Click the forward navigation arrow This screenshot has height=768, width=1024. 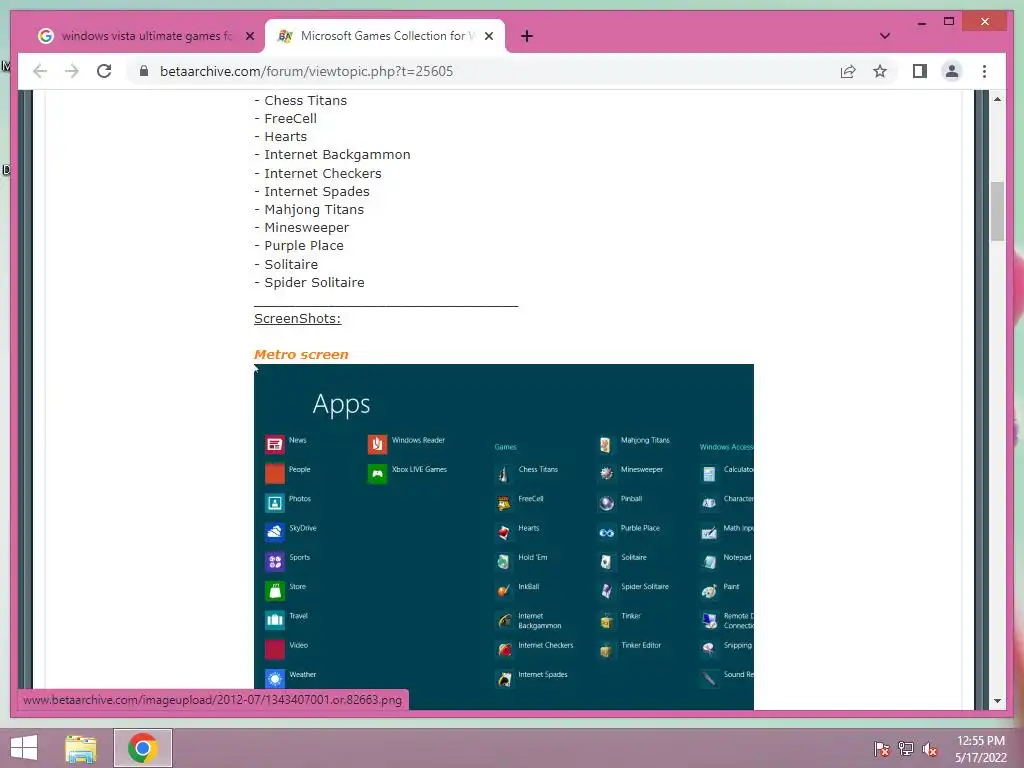click(72, 71)
